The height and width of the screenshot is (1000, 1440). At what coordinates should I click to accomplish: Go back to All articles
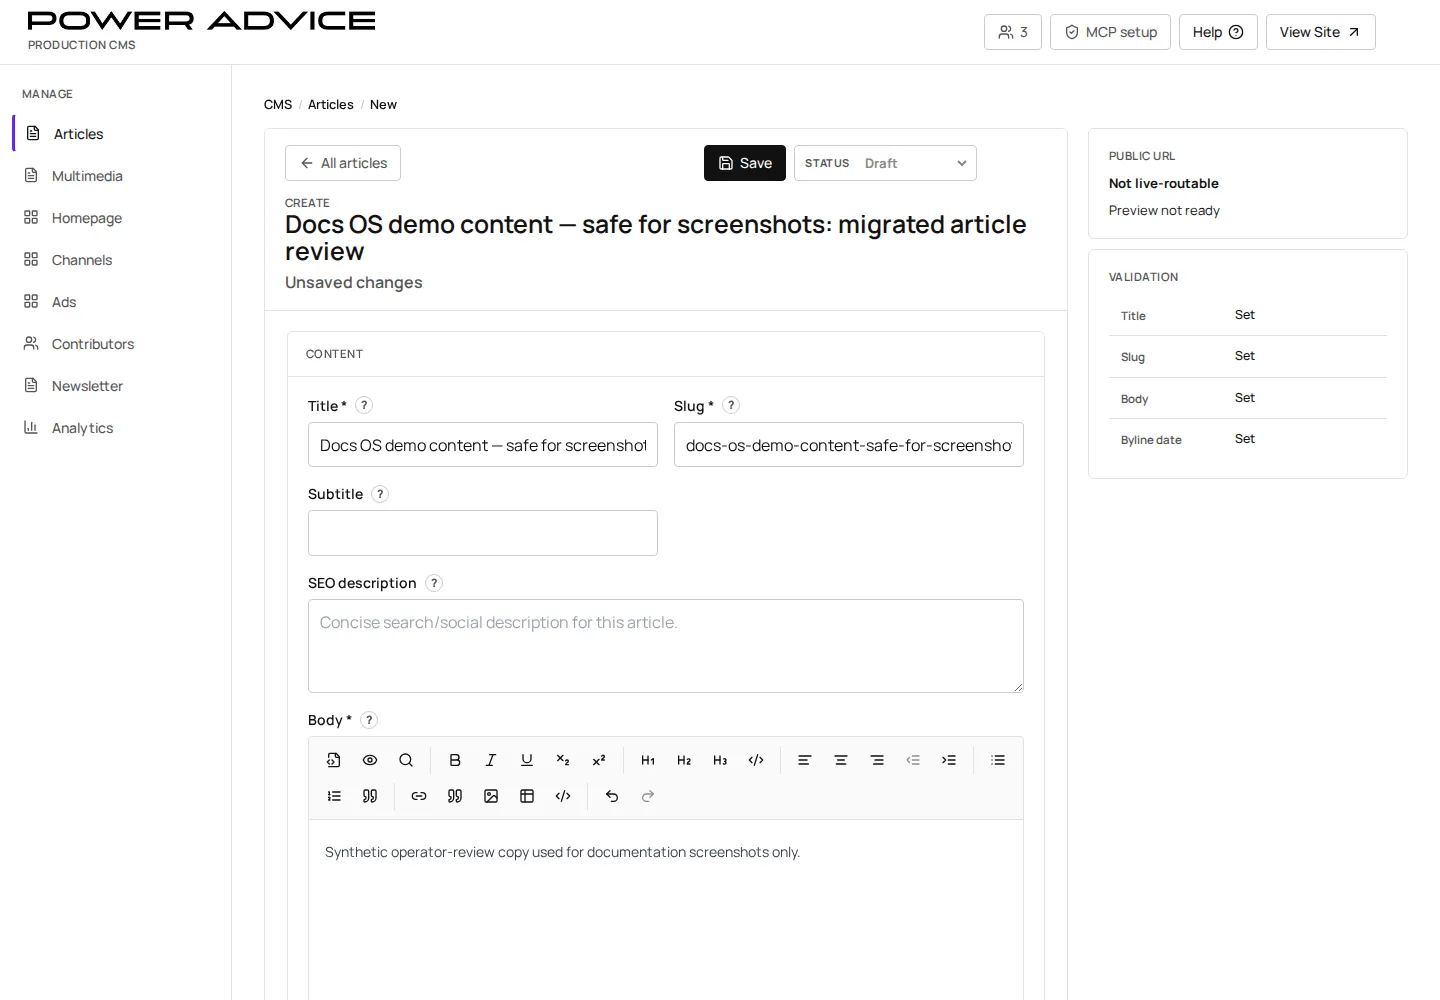tap(343, 163)
